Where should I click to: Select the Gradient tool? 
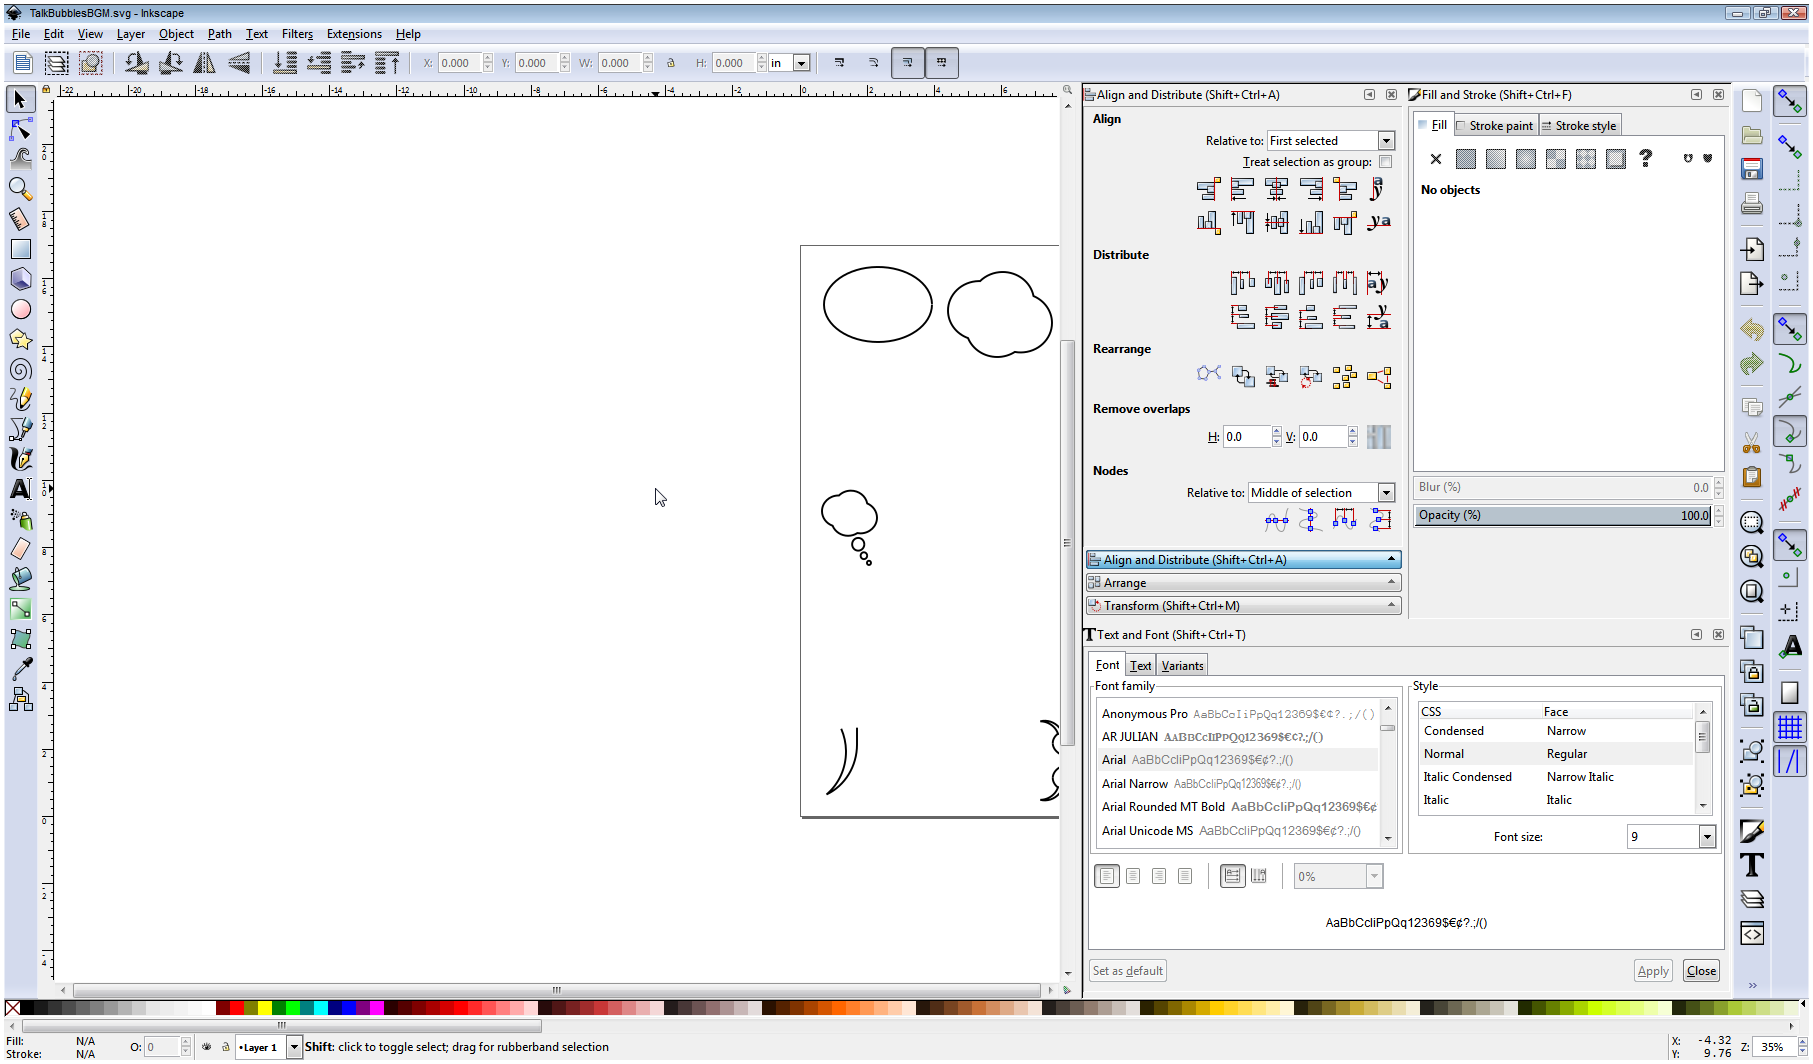point(20,609)
